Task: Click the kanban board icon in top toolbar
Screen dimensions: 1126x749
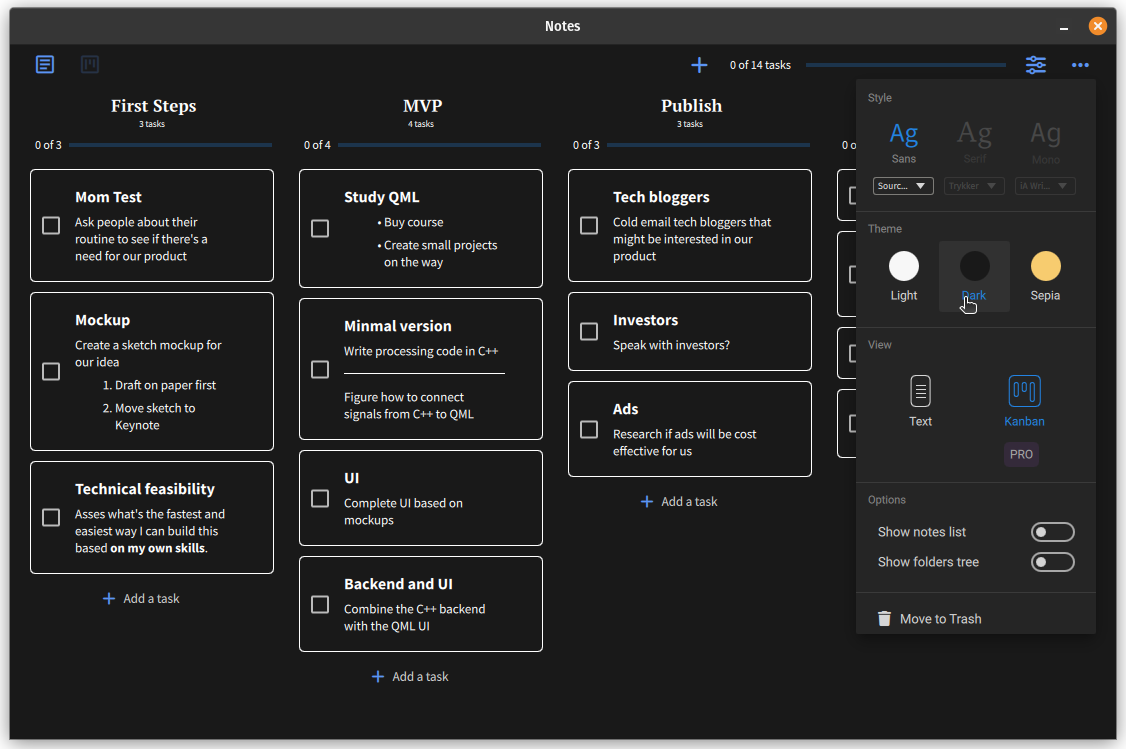Action: point(90,65)
